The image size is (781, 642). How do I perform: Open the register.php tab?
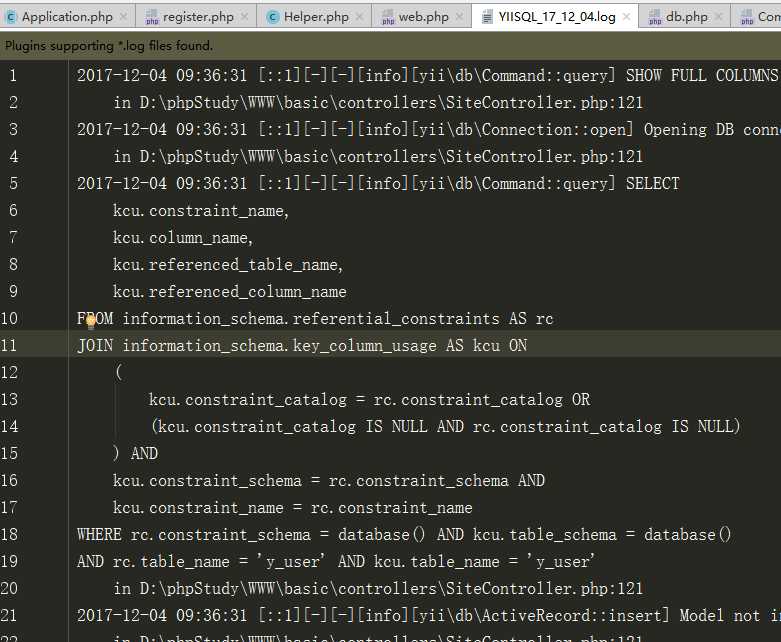pos(198,17)
